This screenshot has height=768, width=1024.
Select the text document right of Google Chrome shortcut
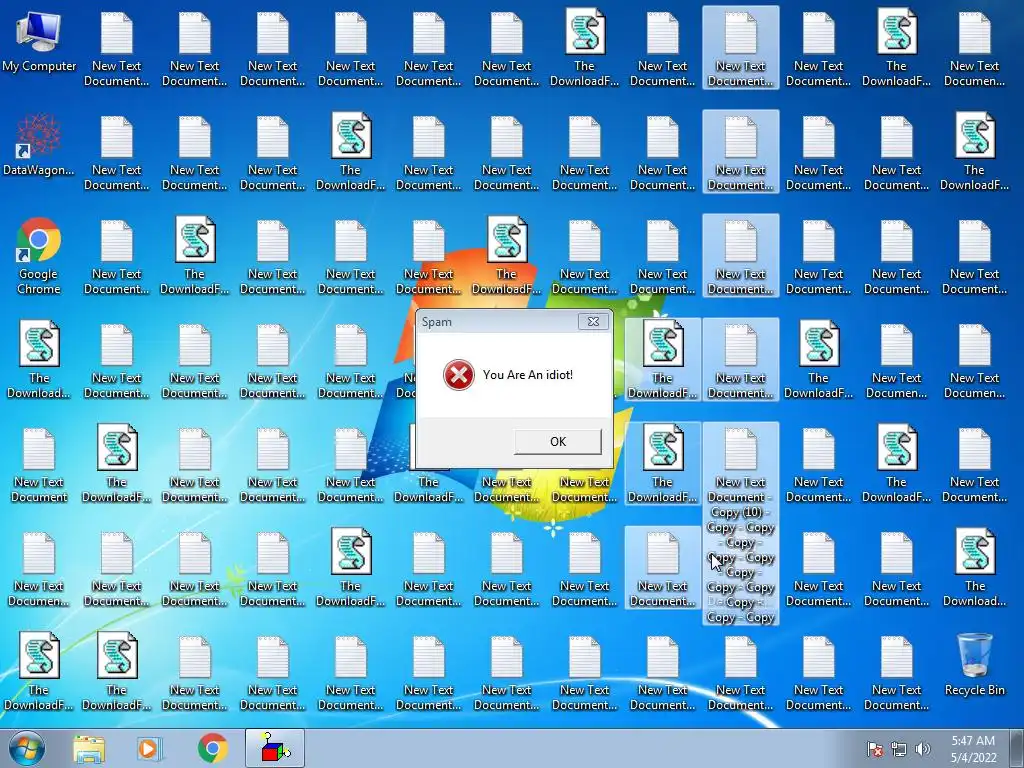pyautogui.click(x=116, y=257)
